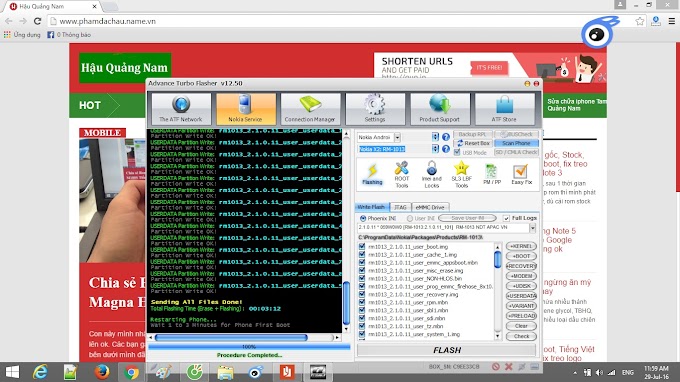The image size is (680, 382).
Task: Open the ATF Settings gear
Action: pos(375,108)
